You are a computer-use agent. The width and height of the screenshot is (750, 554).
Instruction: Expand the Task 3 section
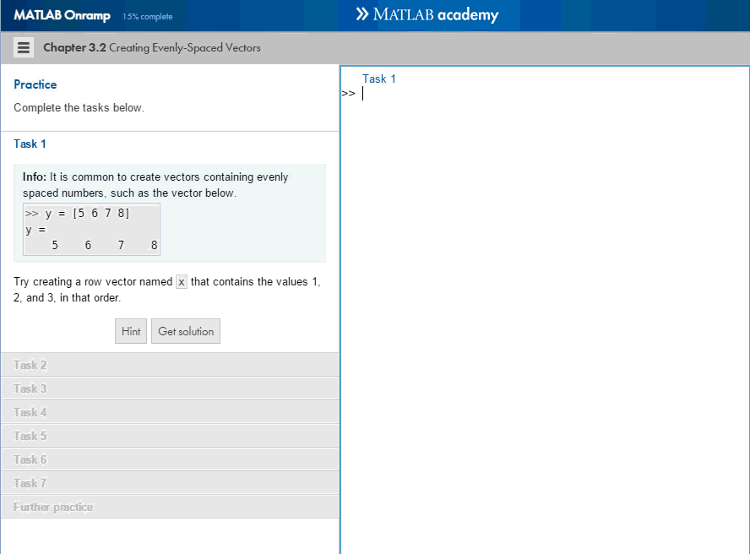[30, 389]
